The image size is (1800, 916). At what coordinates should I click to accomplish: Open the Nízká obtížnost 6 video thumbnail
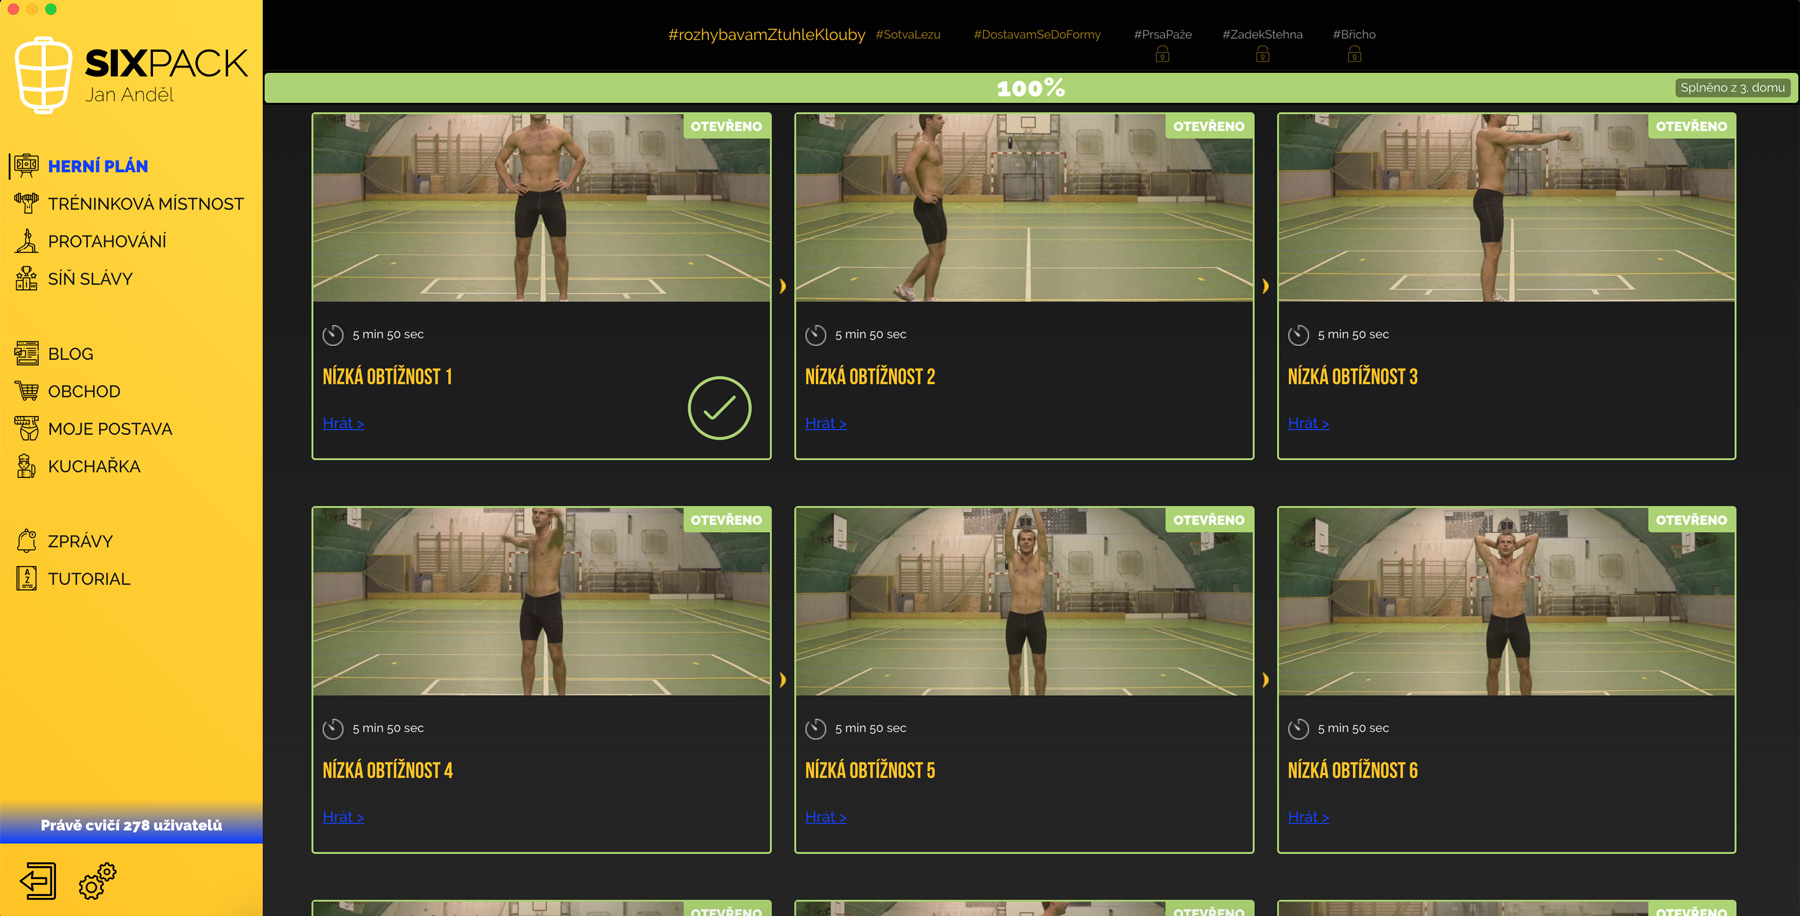pyautogui.click(x=1506, y=601)
